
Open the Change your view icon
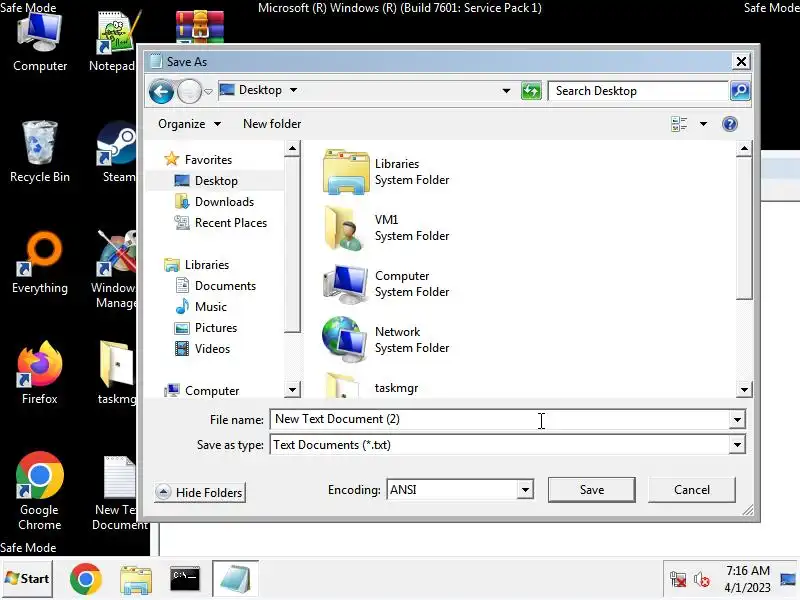pyautogui.click(x=679, y=124)
